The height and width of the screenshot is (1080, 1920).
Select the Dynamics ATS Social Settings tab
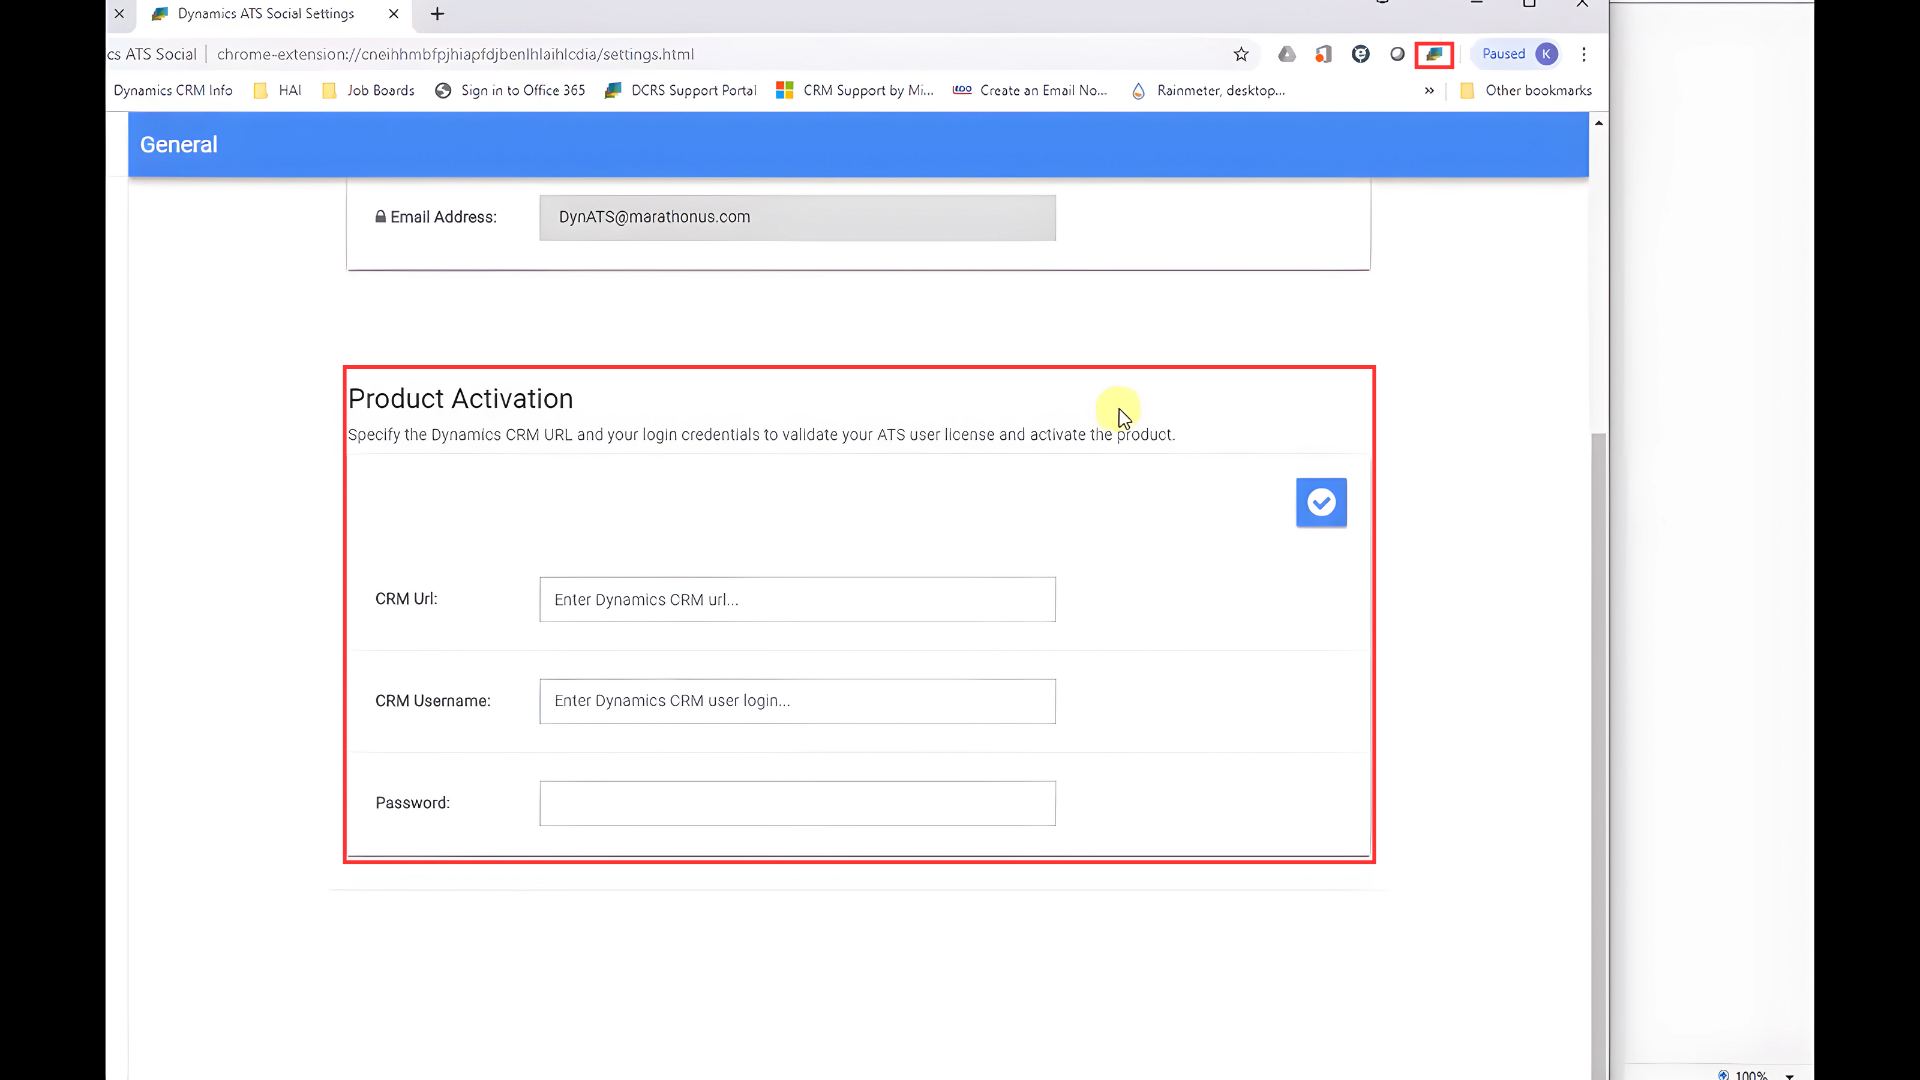pyautogui.click(x=266, y=14)
